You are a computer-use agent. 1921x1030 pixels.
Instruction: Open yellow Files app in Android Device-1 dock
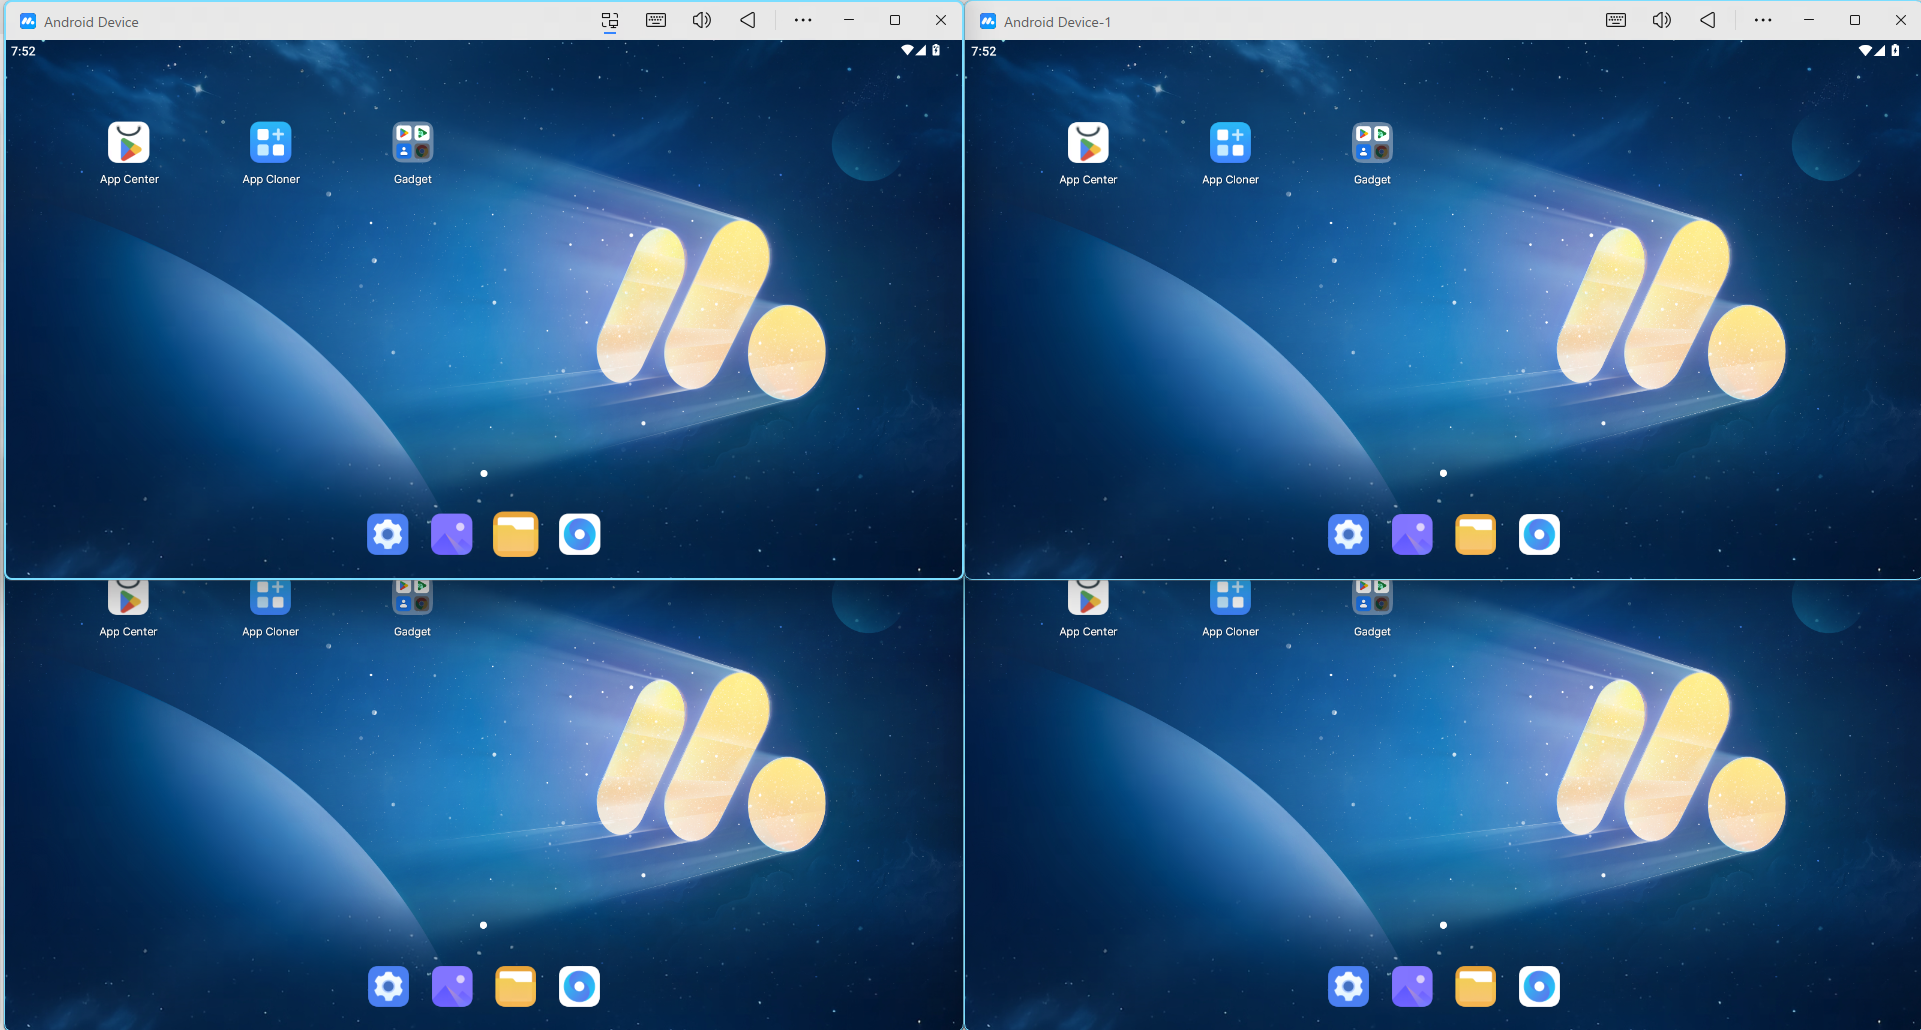(1476, 534)
